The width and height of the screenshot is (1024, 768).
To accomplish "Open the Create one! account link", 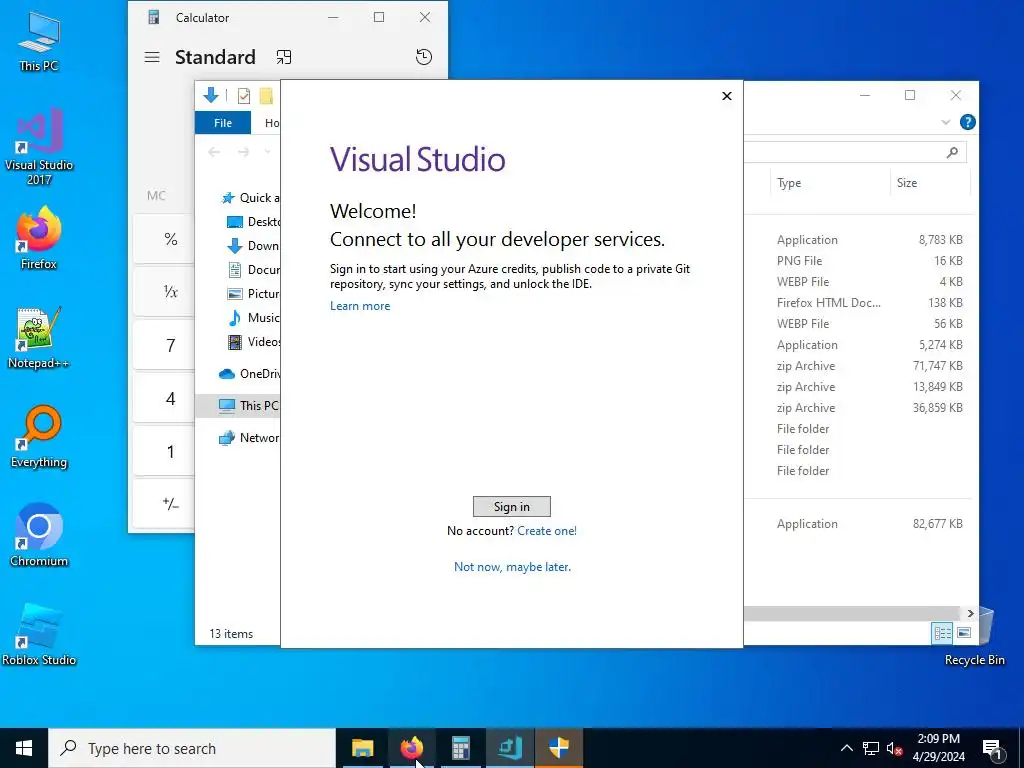I will pyautogui.click(x=547, y=531).
